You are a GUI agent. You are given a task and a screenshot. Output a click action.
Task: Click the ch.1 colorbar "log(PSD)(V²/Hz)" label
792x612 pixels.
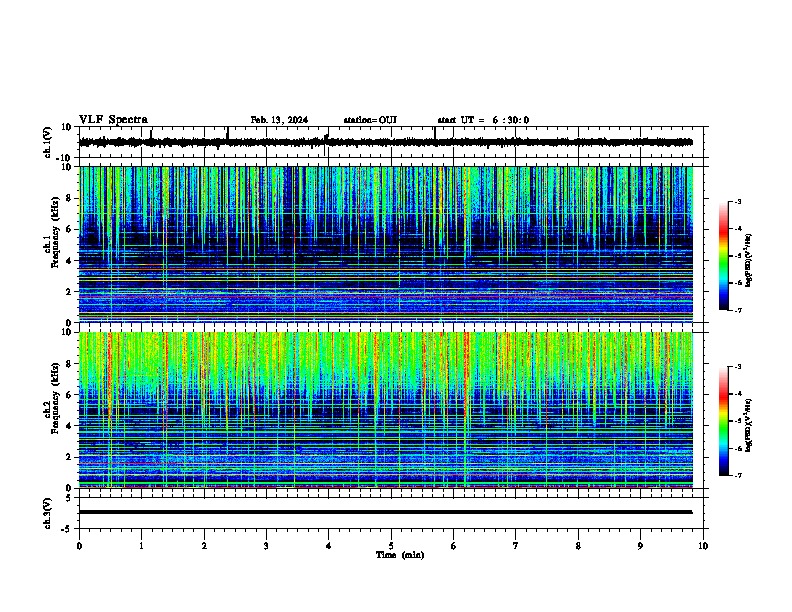[x=748, y=261]
